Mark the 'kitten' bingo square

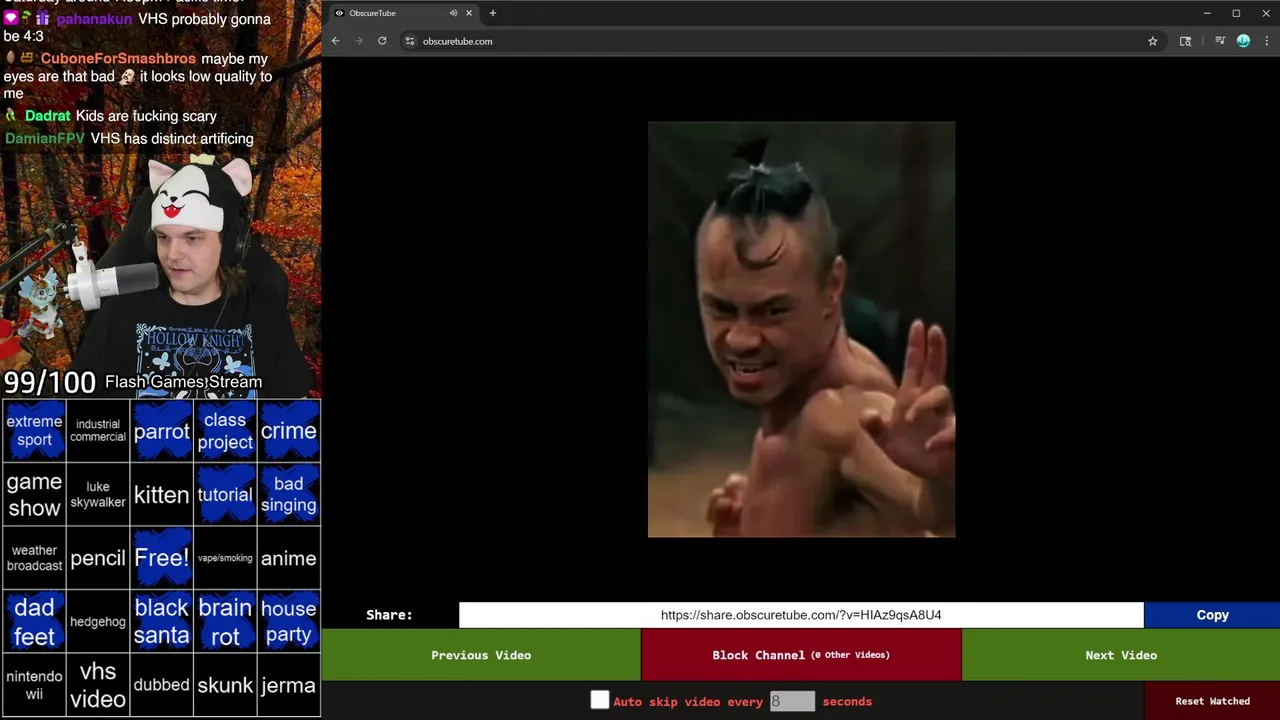[x=161, y=495]
